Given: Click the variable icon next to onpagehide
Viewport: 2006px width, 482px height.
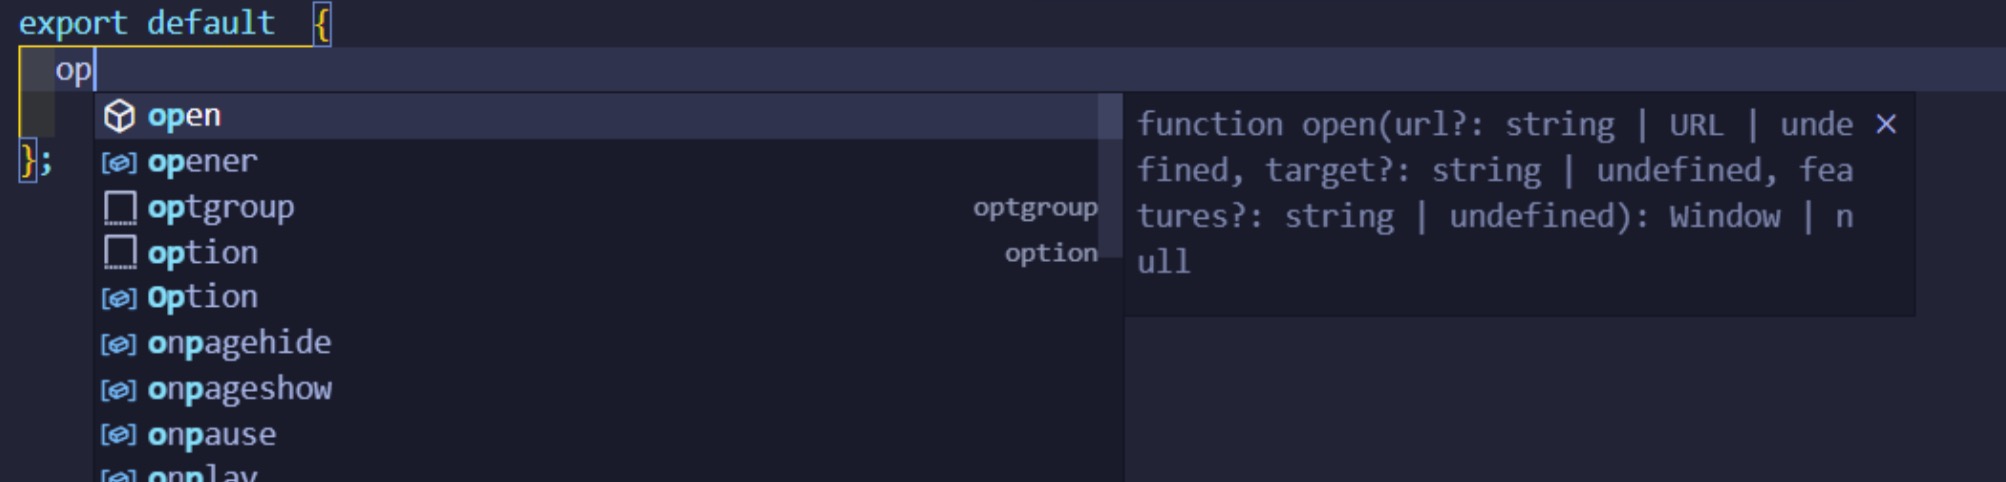Looking at the screenshot, I should tap(120, 344).
